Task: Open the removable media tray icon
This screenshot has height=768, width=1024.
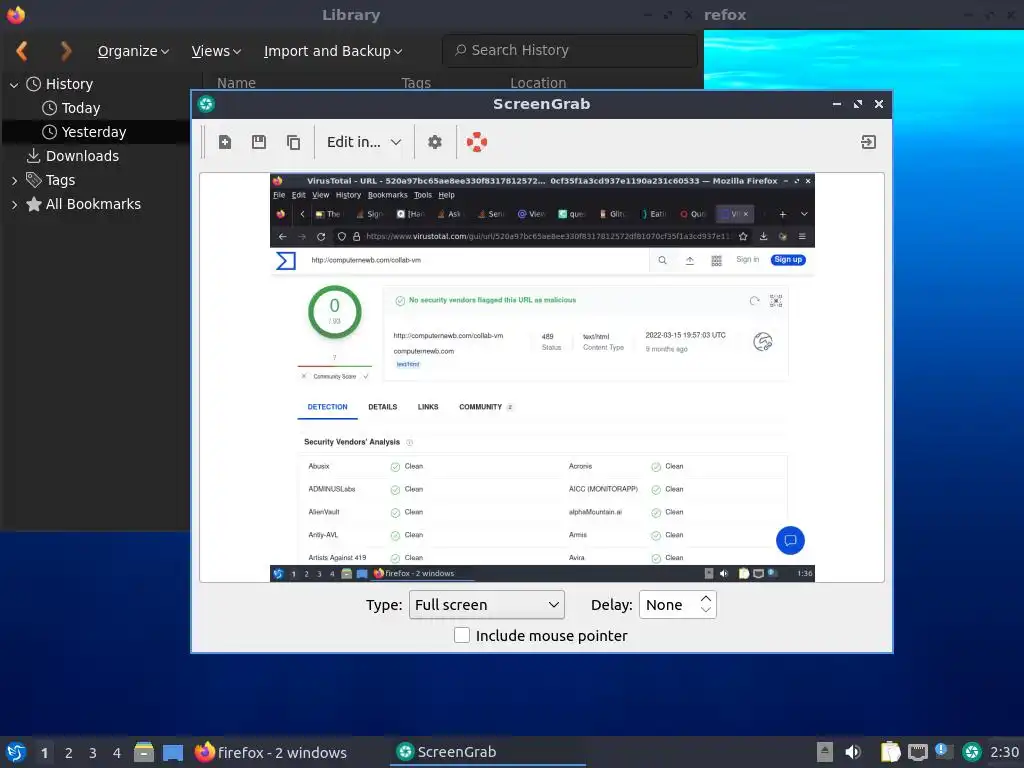Action: pos(825,752)
